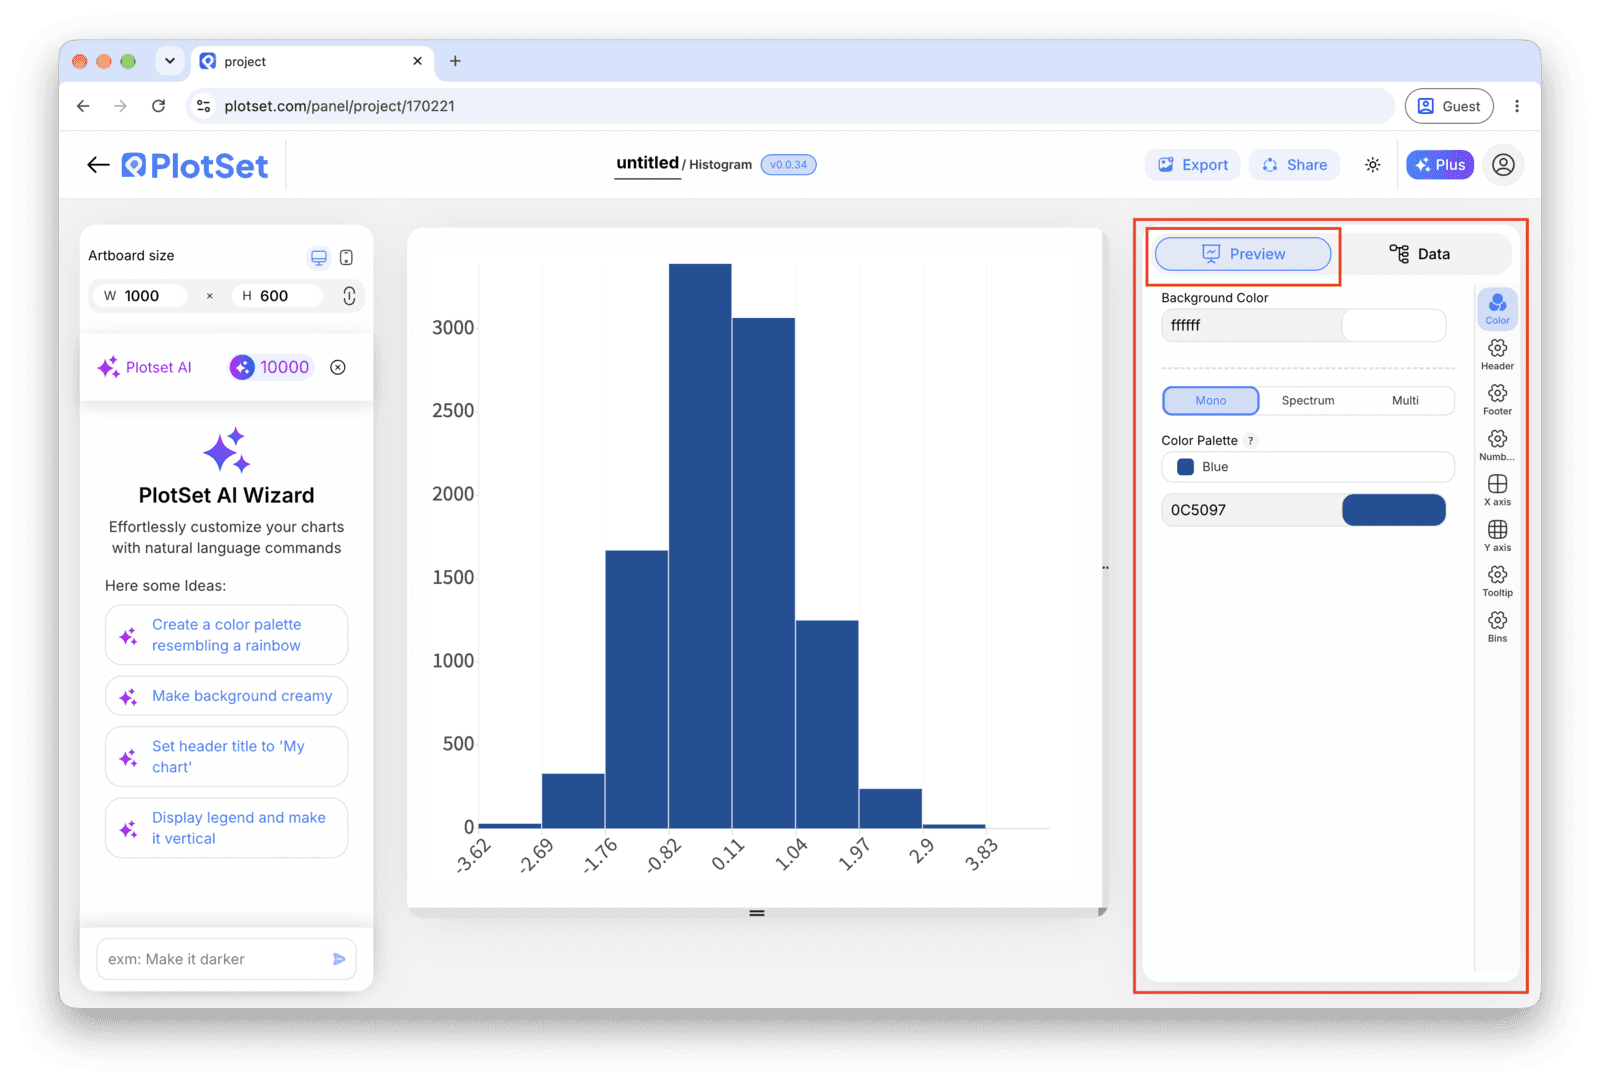
Task: Close the Plotset AI panel
Action: [x=338, y=367]
